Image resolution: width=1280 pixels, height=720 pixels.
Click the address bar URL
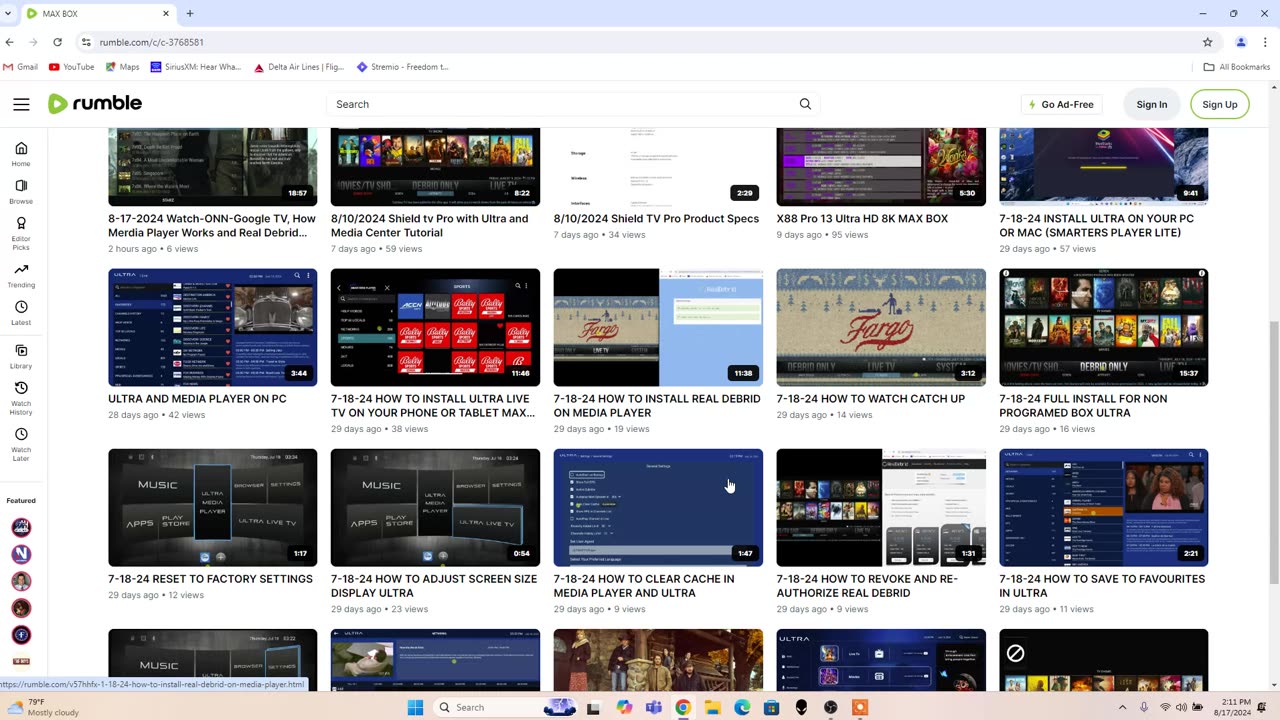[x=152, y=42]
